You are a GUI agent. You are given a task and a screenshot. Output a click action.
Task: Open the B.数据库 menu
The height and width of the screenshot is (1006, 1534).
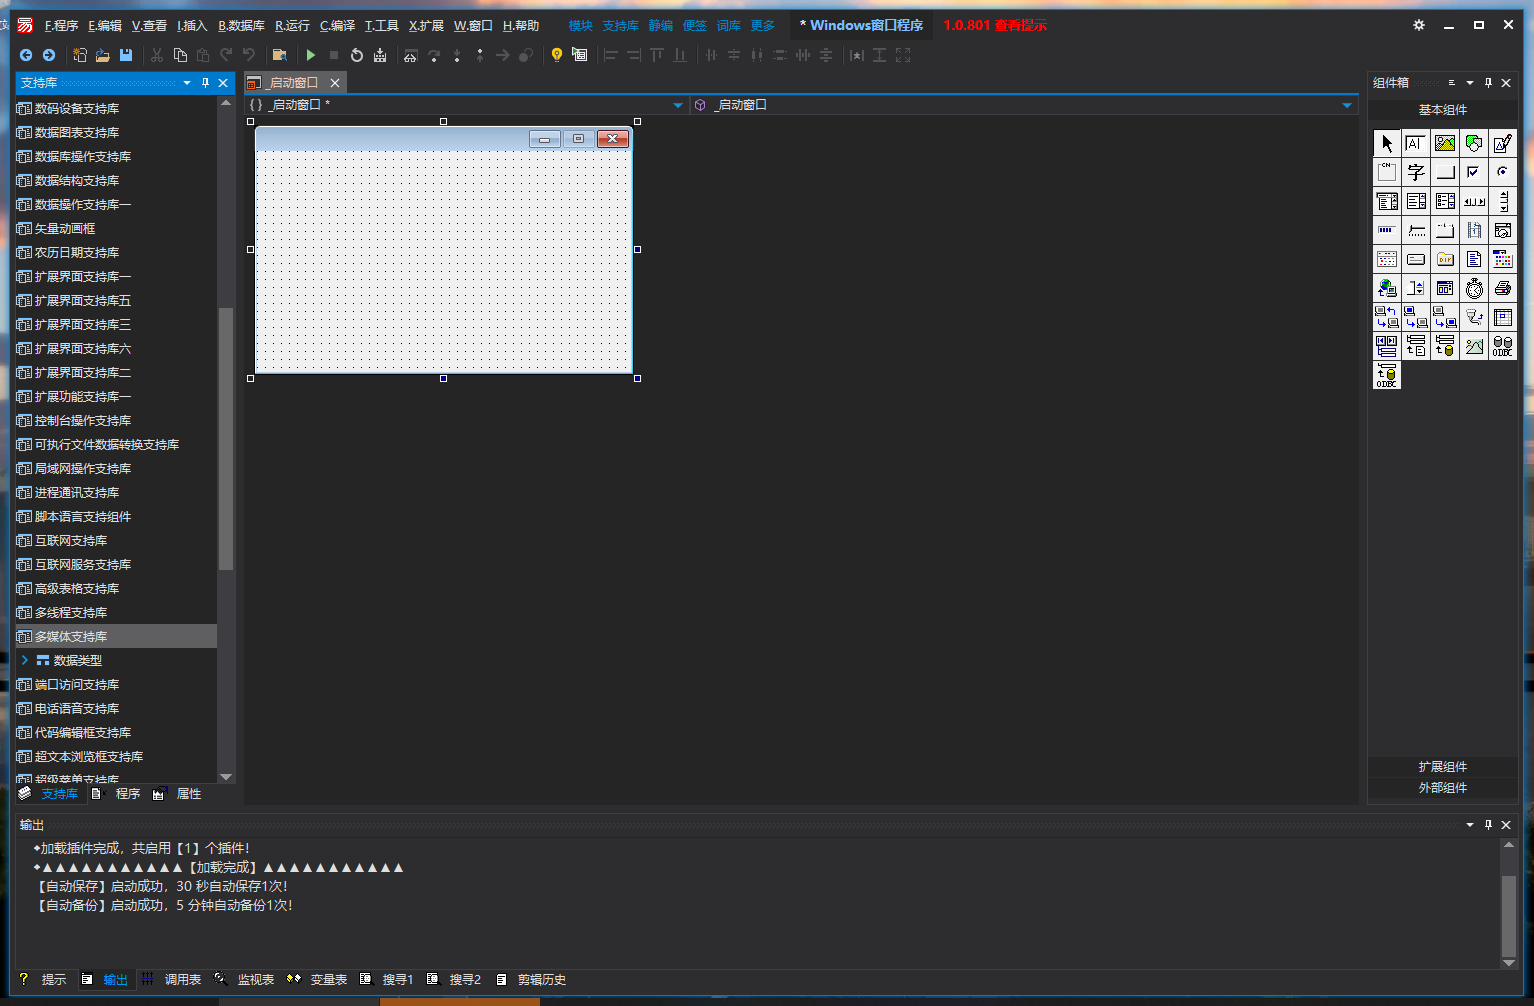tap(242, 25)
